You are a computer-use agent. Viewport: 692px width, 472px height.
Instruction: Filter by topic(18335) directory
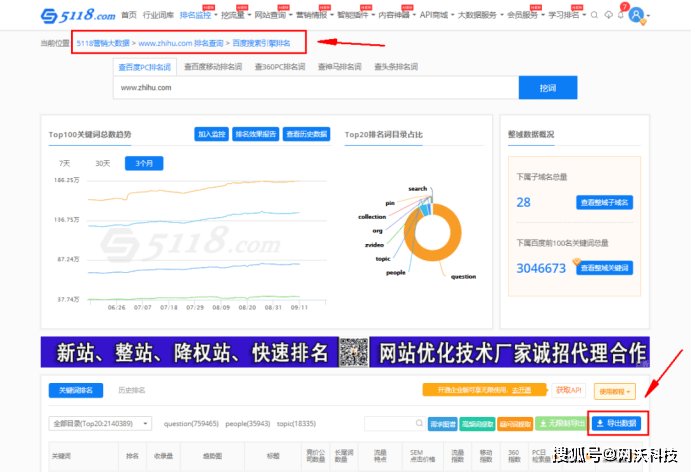click(x=296, y=423)
